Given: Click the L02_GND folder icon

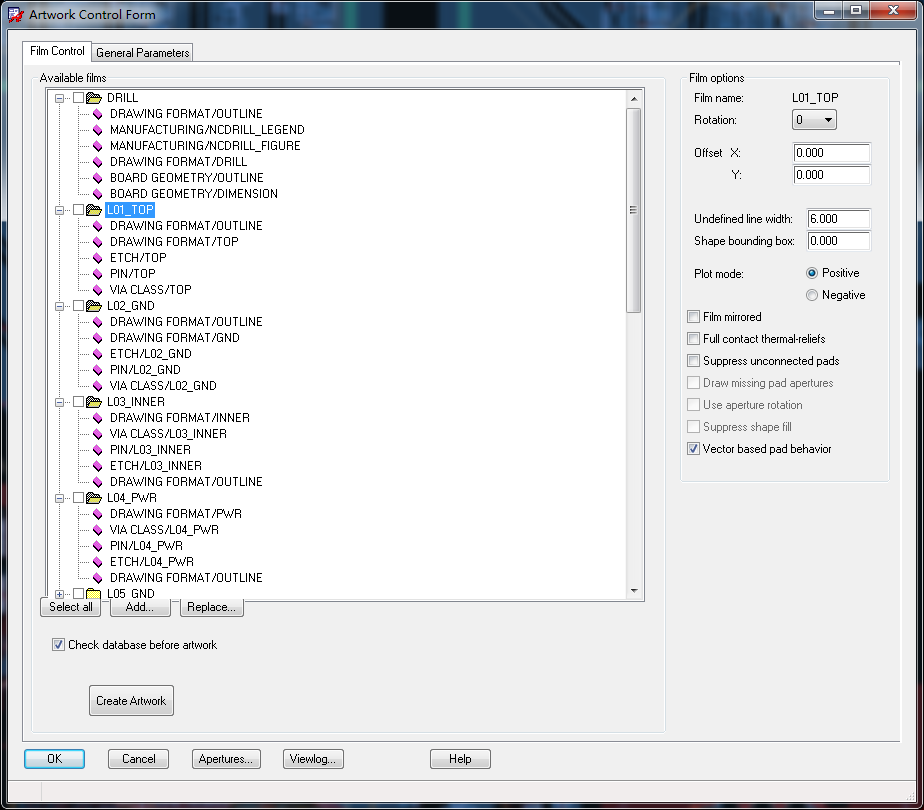Looking at the screenshot, I should point(94,306).
